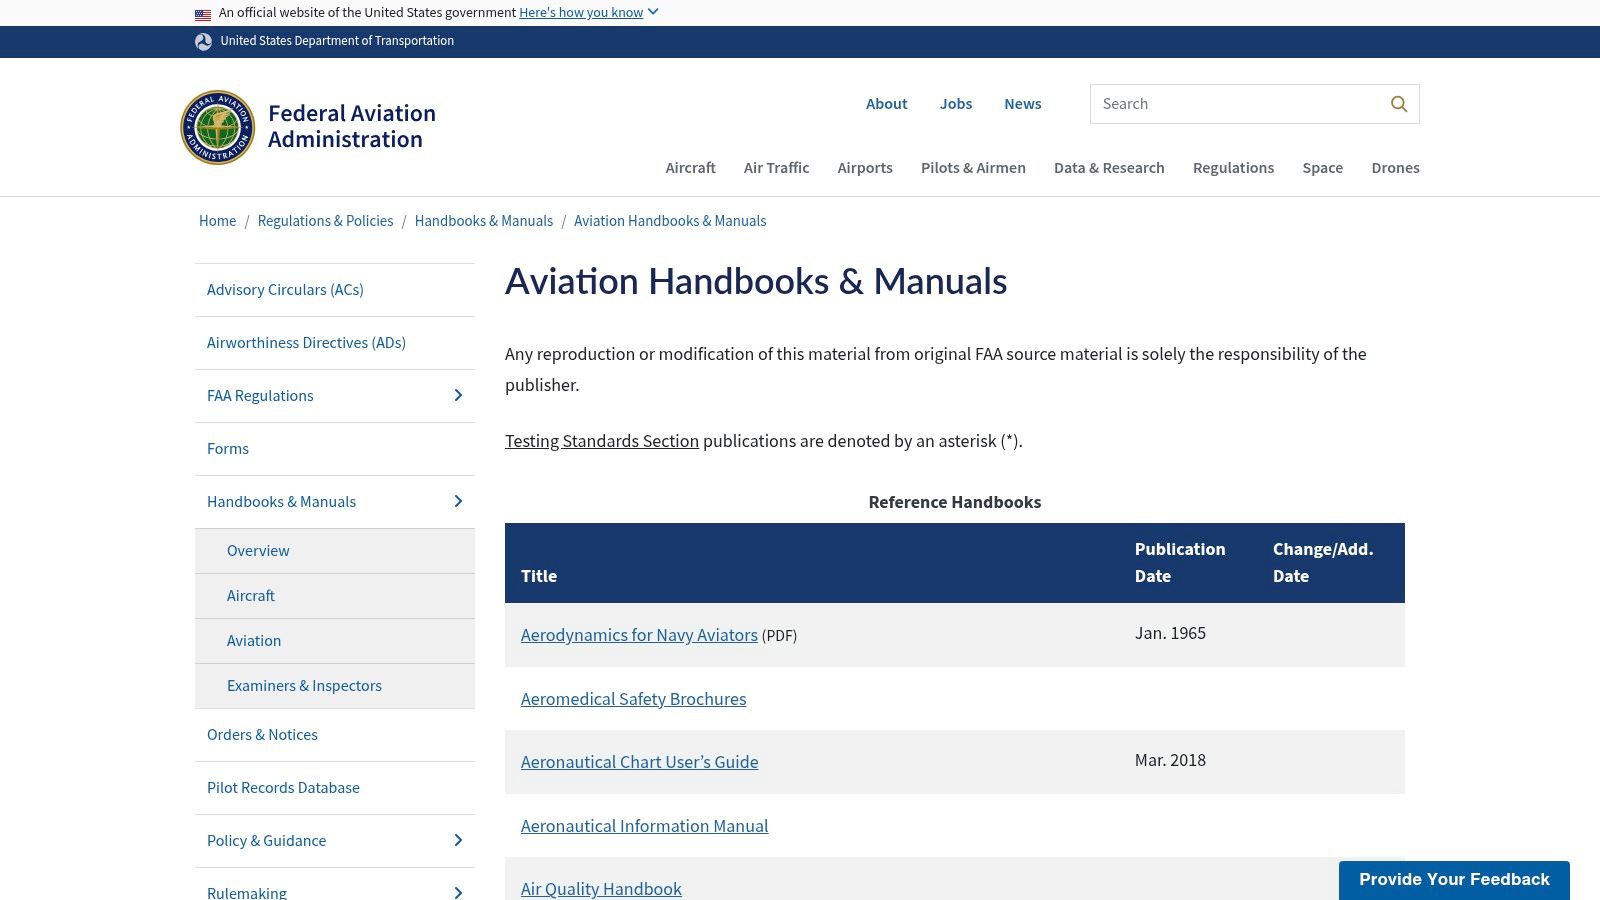Viewport: 1600px width, 900px height.
Task: Select Aviation in sidebar submenu
Action: pos(254,641)
